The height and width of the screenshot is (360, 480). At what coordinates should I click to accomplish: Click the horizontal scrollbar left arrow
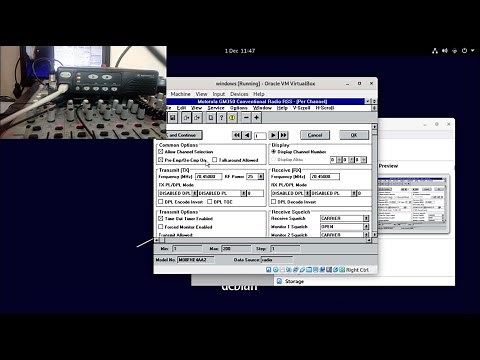pos(156,240)
